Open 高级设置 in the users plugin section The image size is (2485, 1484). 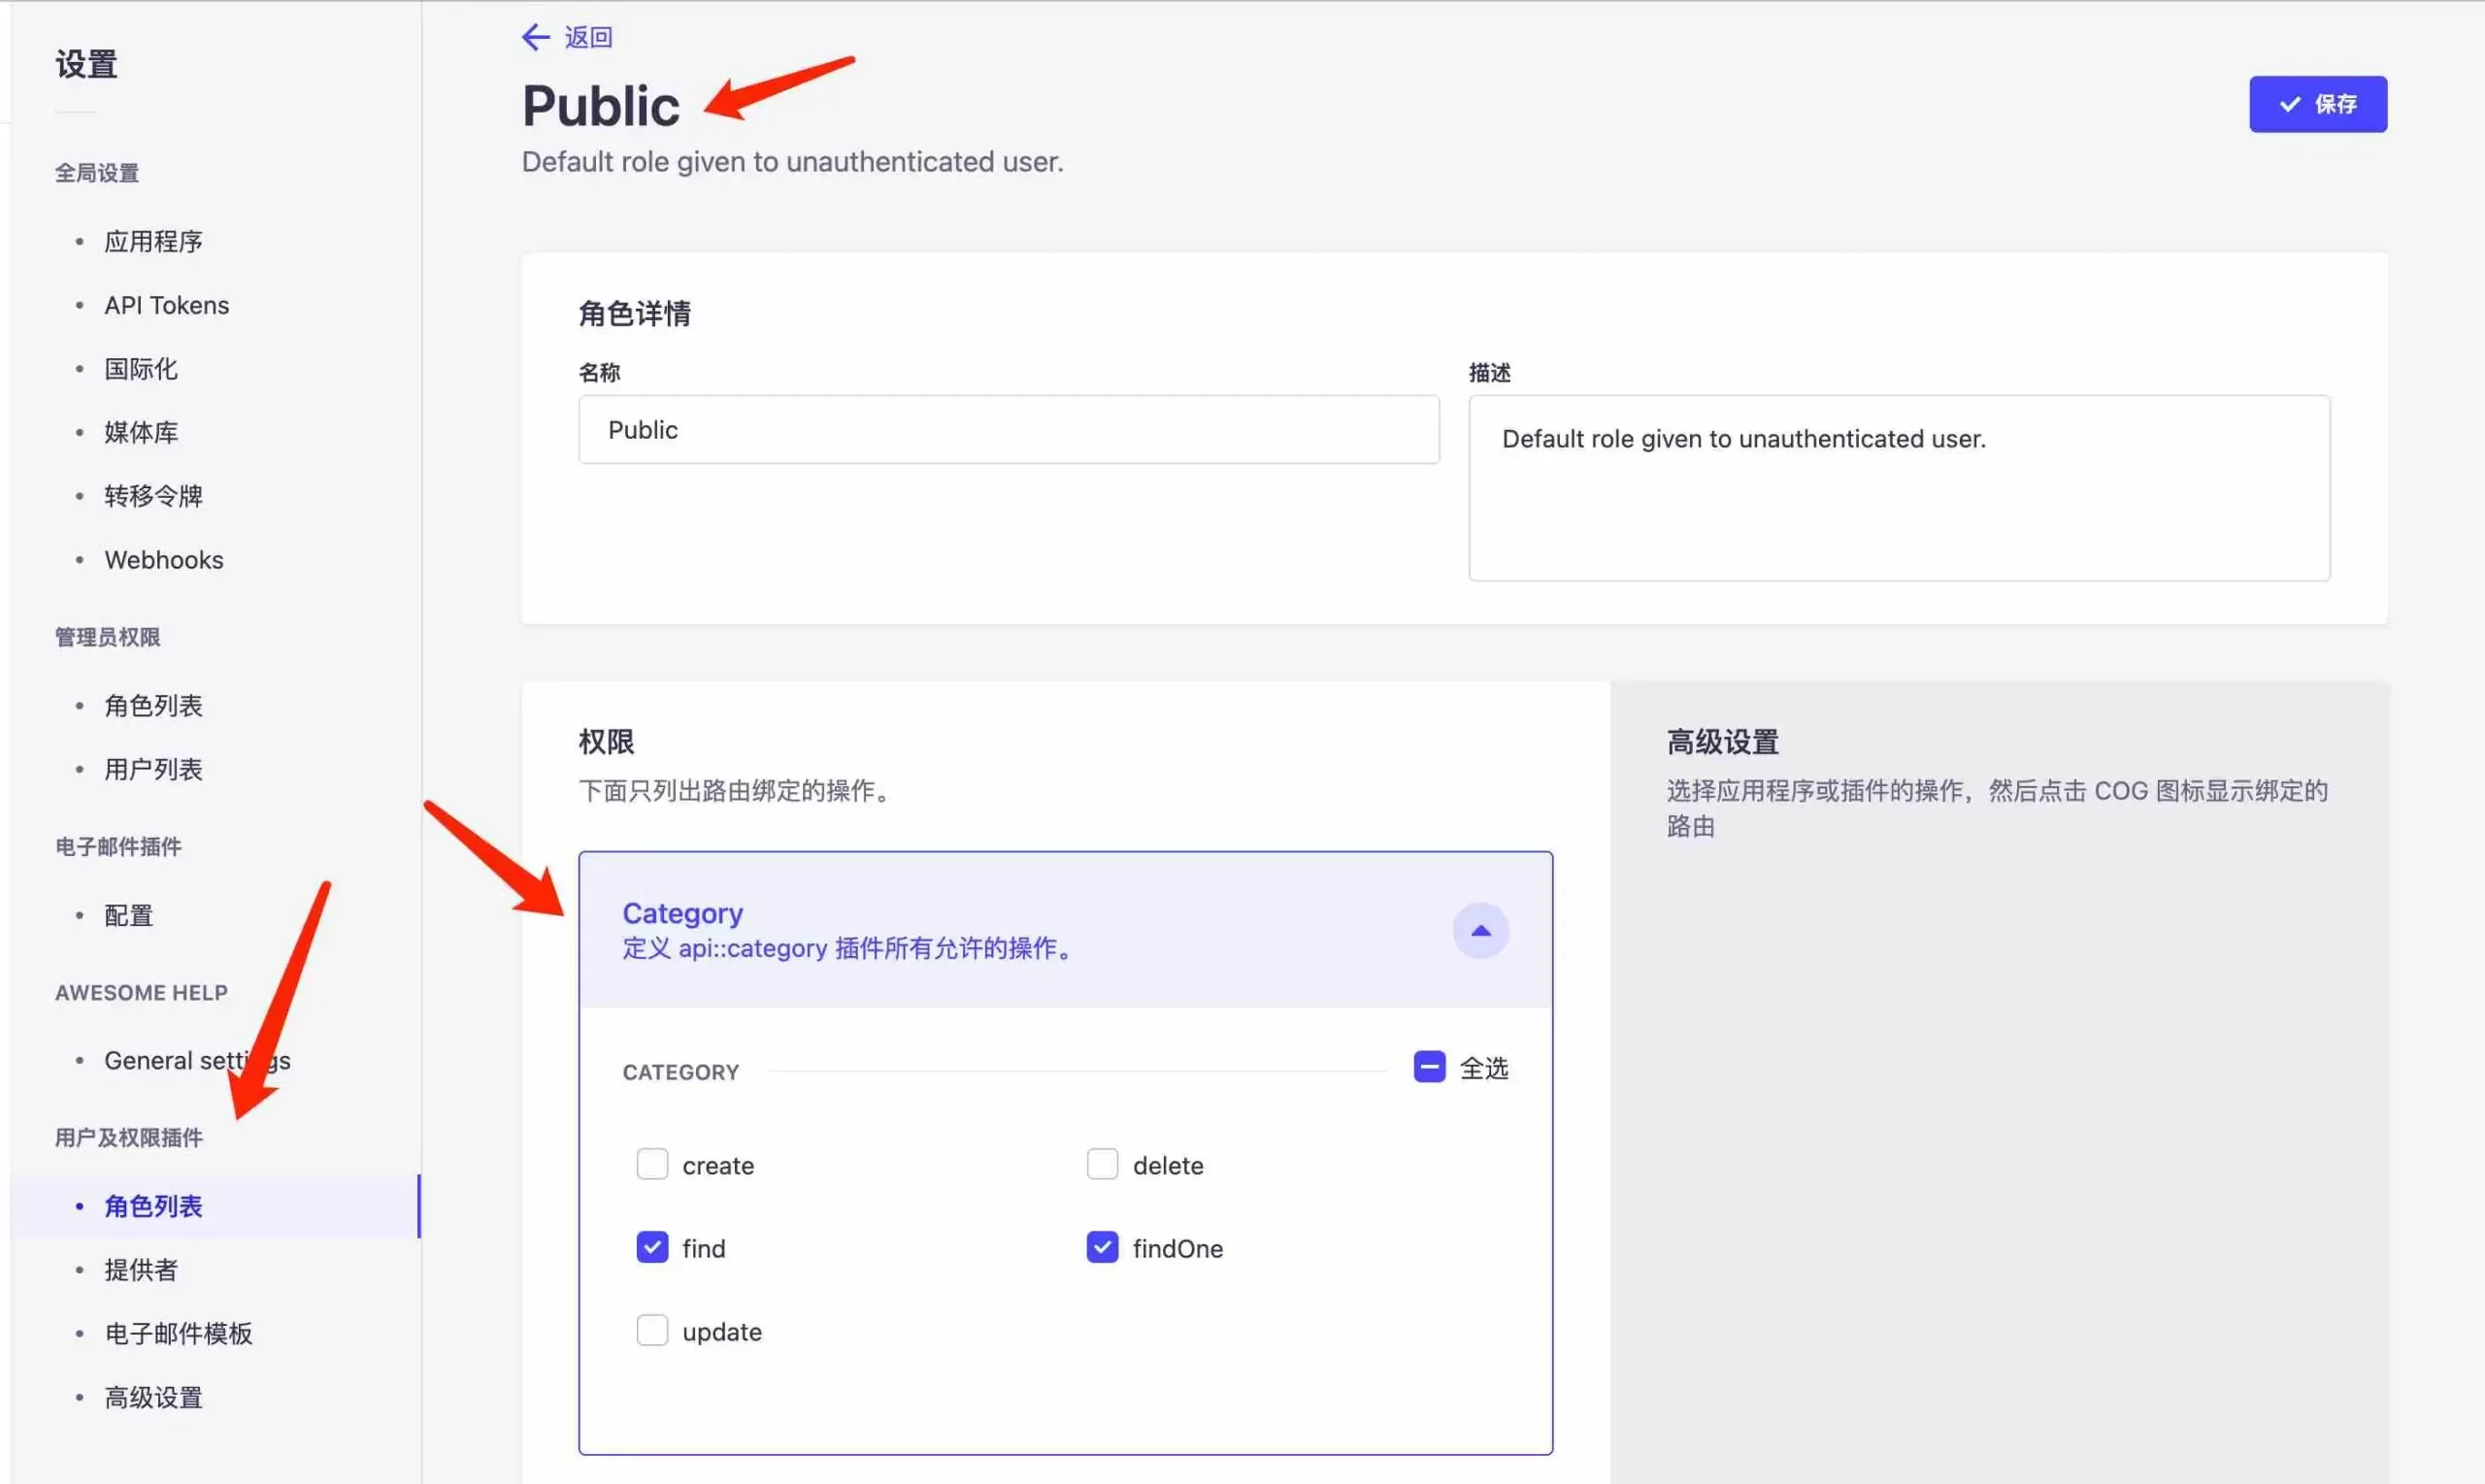point(153,1397)
